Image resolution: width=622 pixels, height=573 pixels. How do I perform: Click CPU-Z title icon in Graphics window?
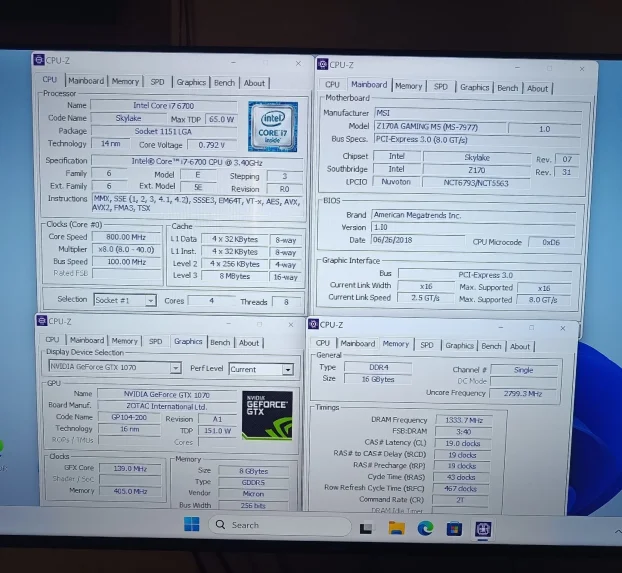(42, 321)
